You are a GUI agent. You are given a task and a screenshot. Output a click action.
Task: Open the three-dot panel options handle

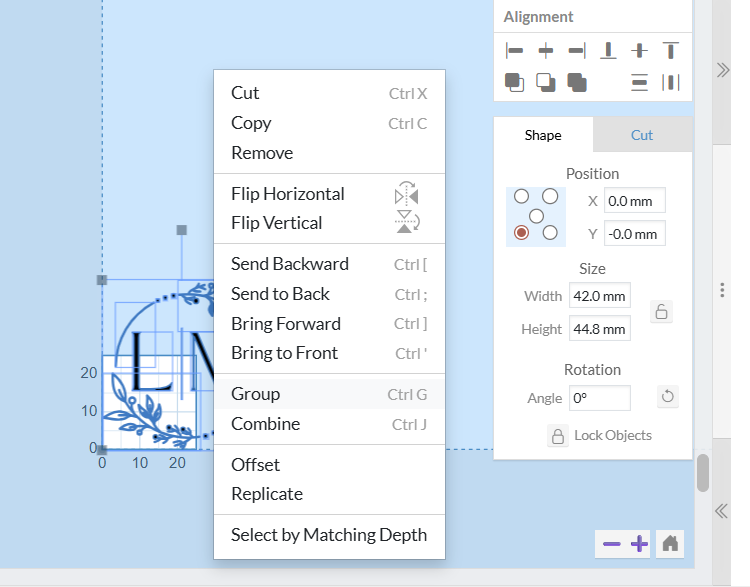pos(721,290)
